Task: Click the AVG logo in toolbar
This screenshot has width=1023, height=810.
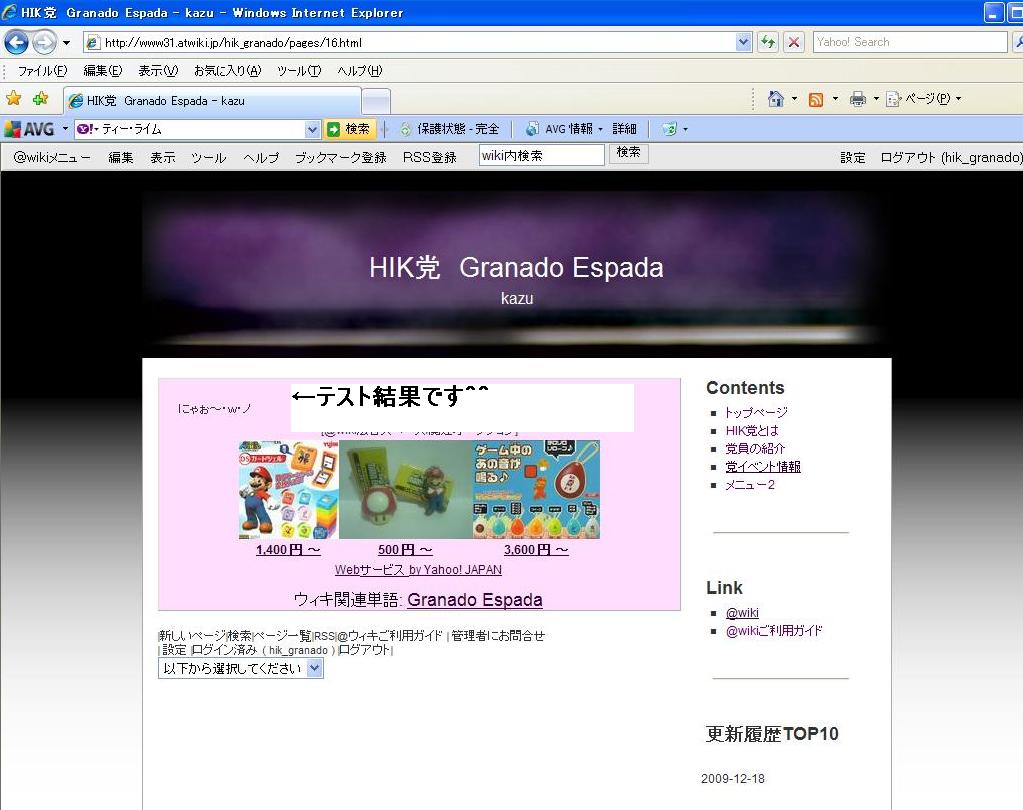Action: (30, 129)
